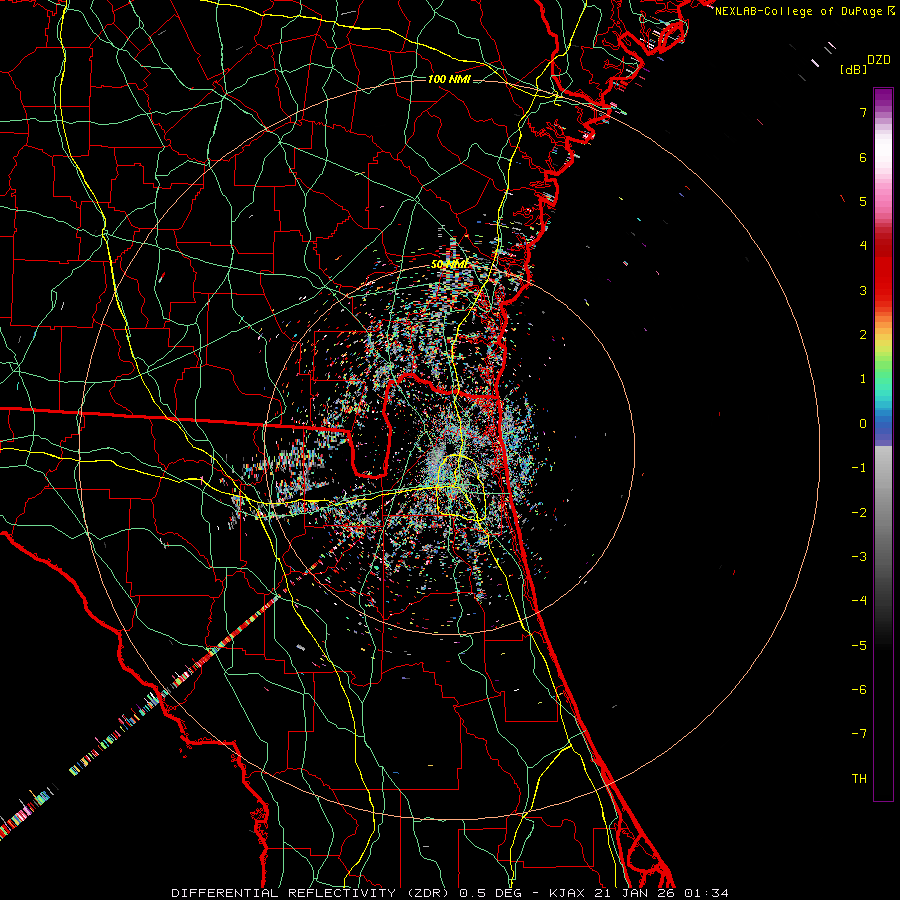900x900 pixels.
Task: Click scale value -3 beside color bar
Action: click(859, 557)
